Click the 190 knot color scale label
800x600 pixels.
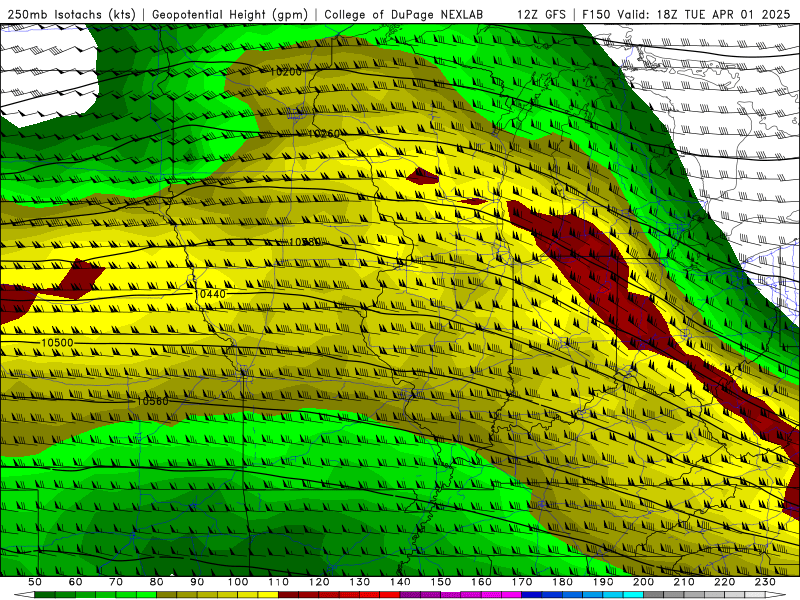tap(603, 582)
